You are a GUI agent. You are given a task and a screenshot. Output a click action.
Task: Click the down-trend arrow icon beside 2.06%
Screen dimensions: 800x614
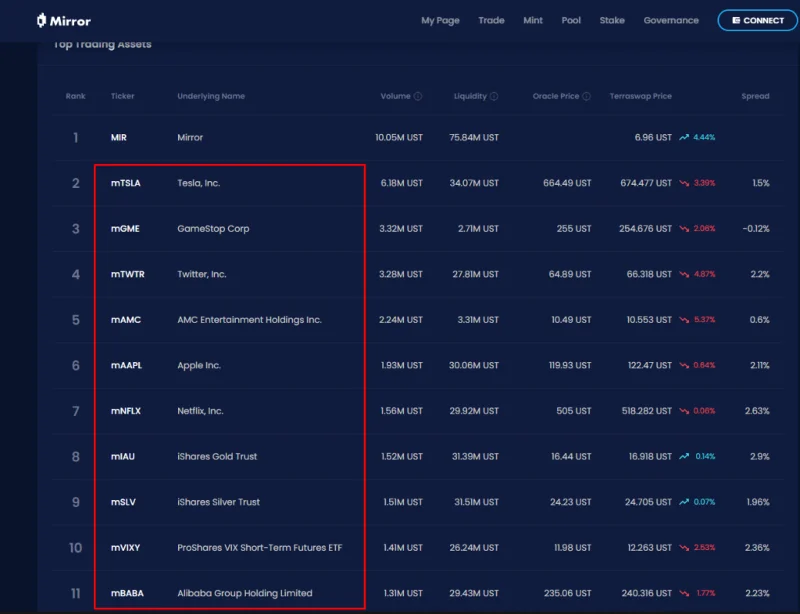coord(684,229)
